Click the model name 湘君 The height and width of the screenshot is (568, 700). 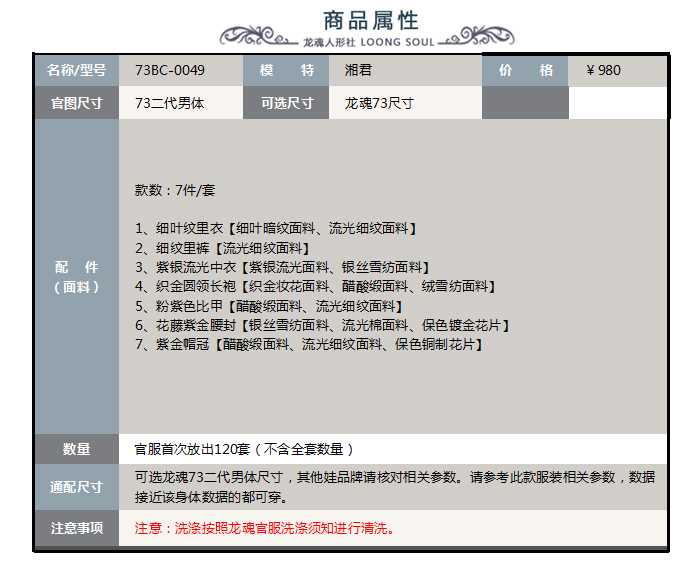(358, 71)
